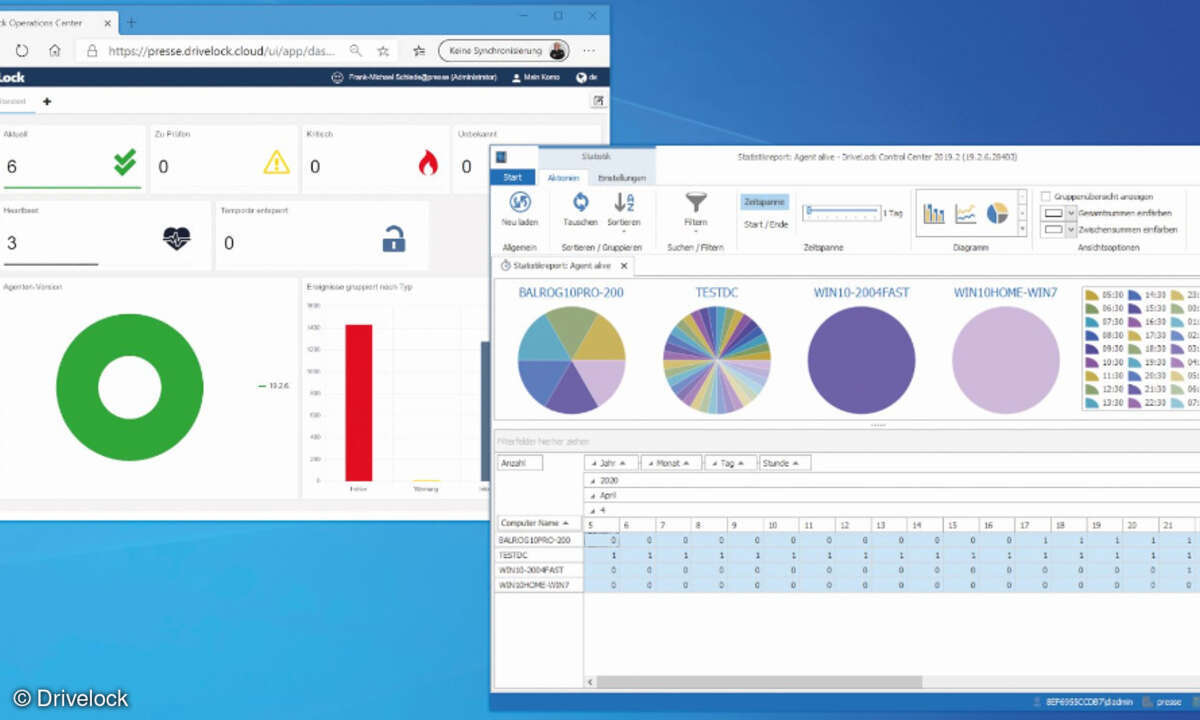Select the WIN10HOME-WIN7 row header
The height and width of the screenshot is (720, 1200).
[539, 585]
